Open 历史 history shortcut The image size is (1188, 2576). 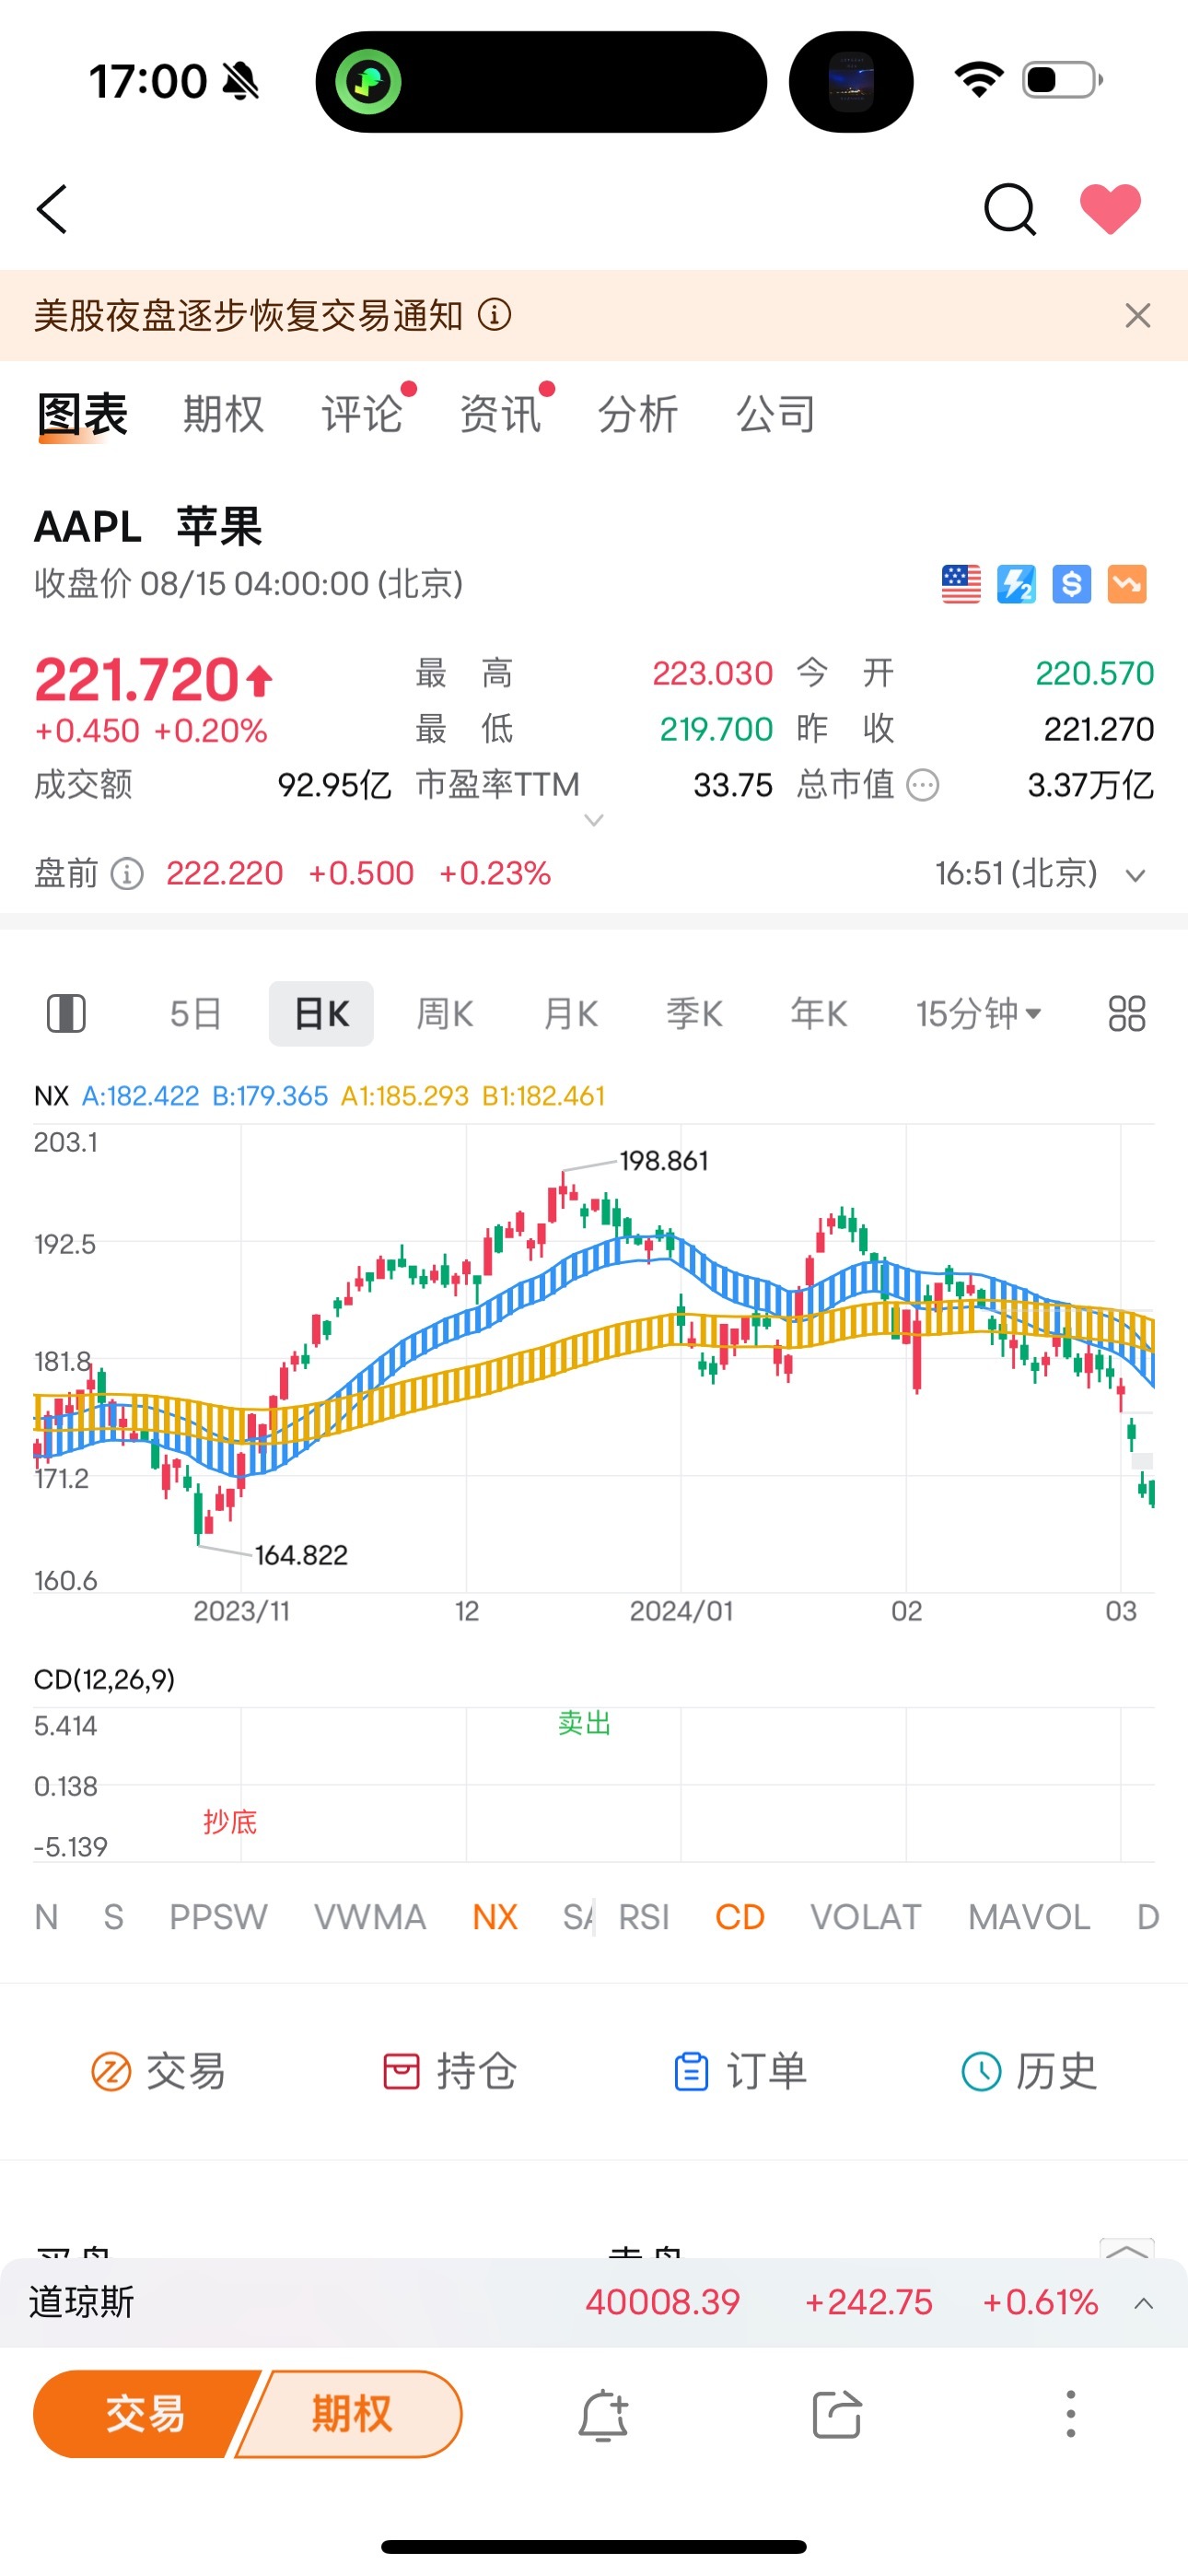(1029, 2071)
